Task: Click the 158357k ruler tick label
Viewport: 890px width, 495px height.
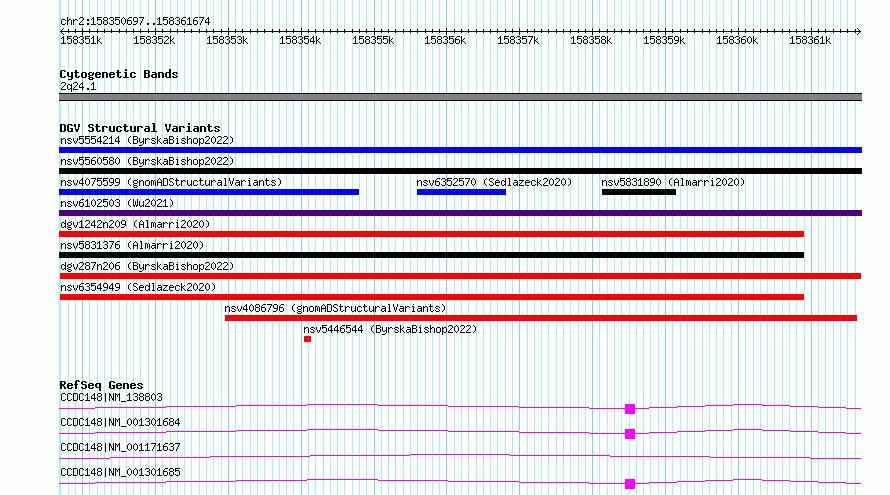Action: (518, 40)
